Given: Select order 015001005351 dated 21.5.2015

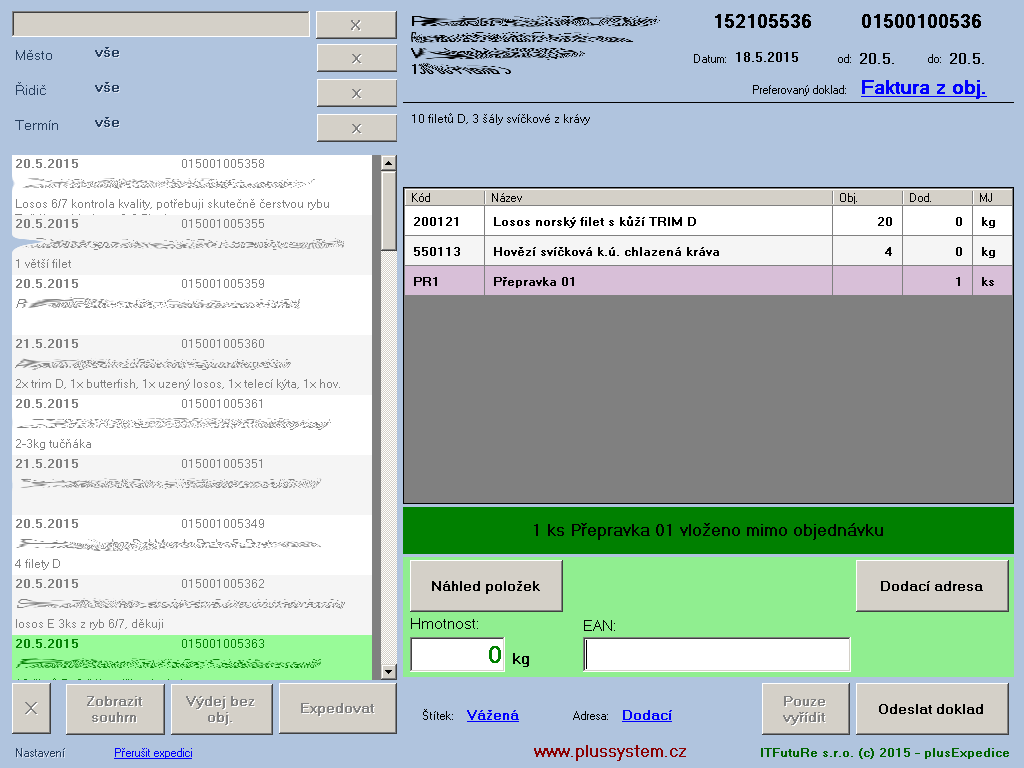Looking at the screenshot, I should (x=192, y=485).
